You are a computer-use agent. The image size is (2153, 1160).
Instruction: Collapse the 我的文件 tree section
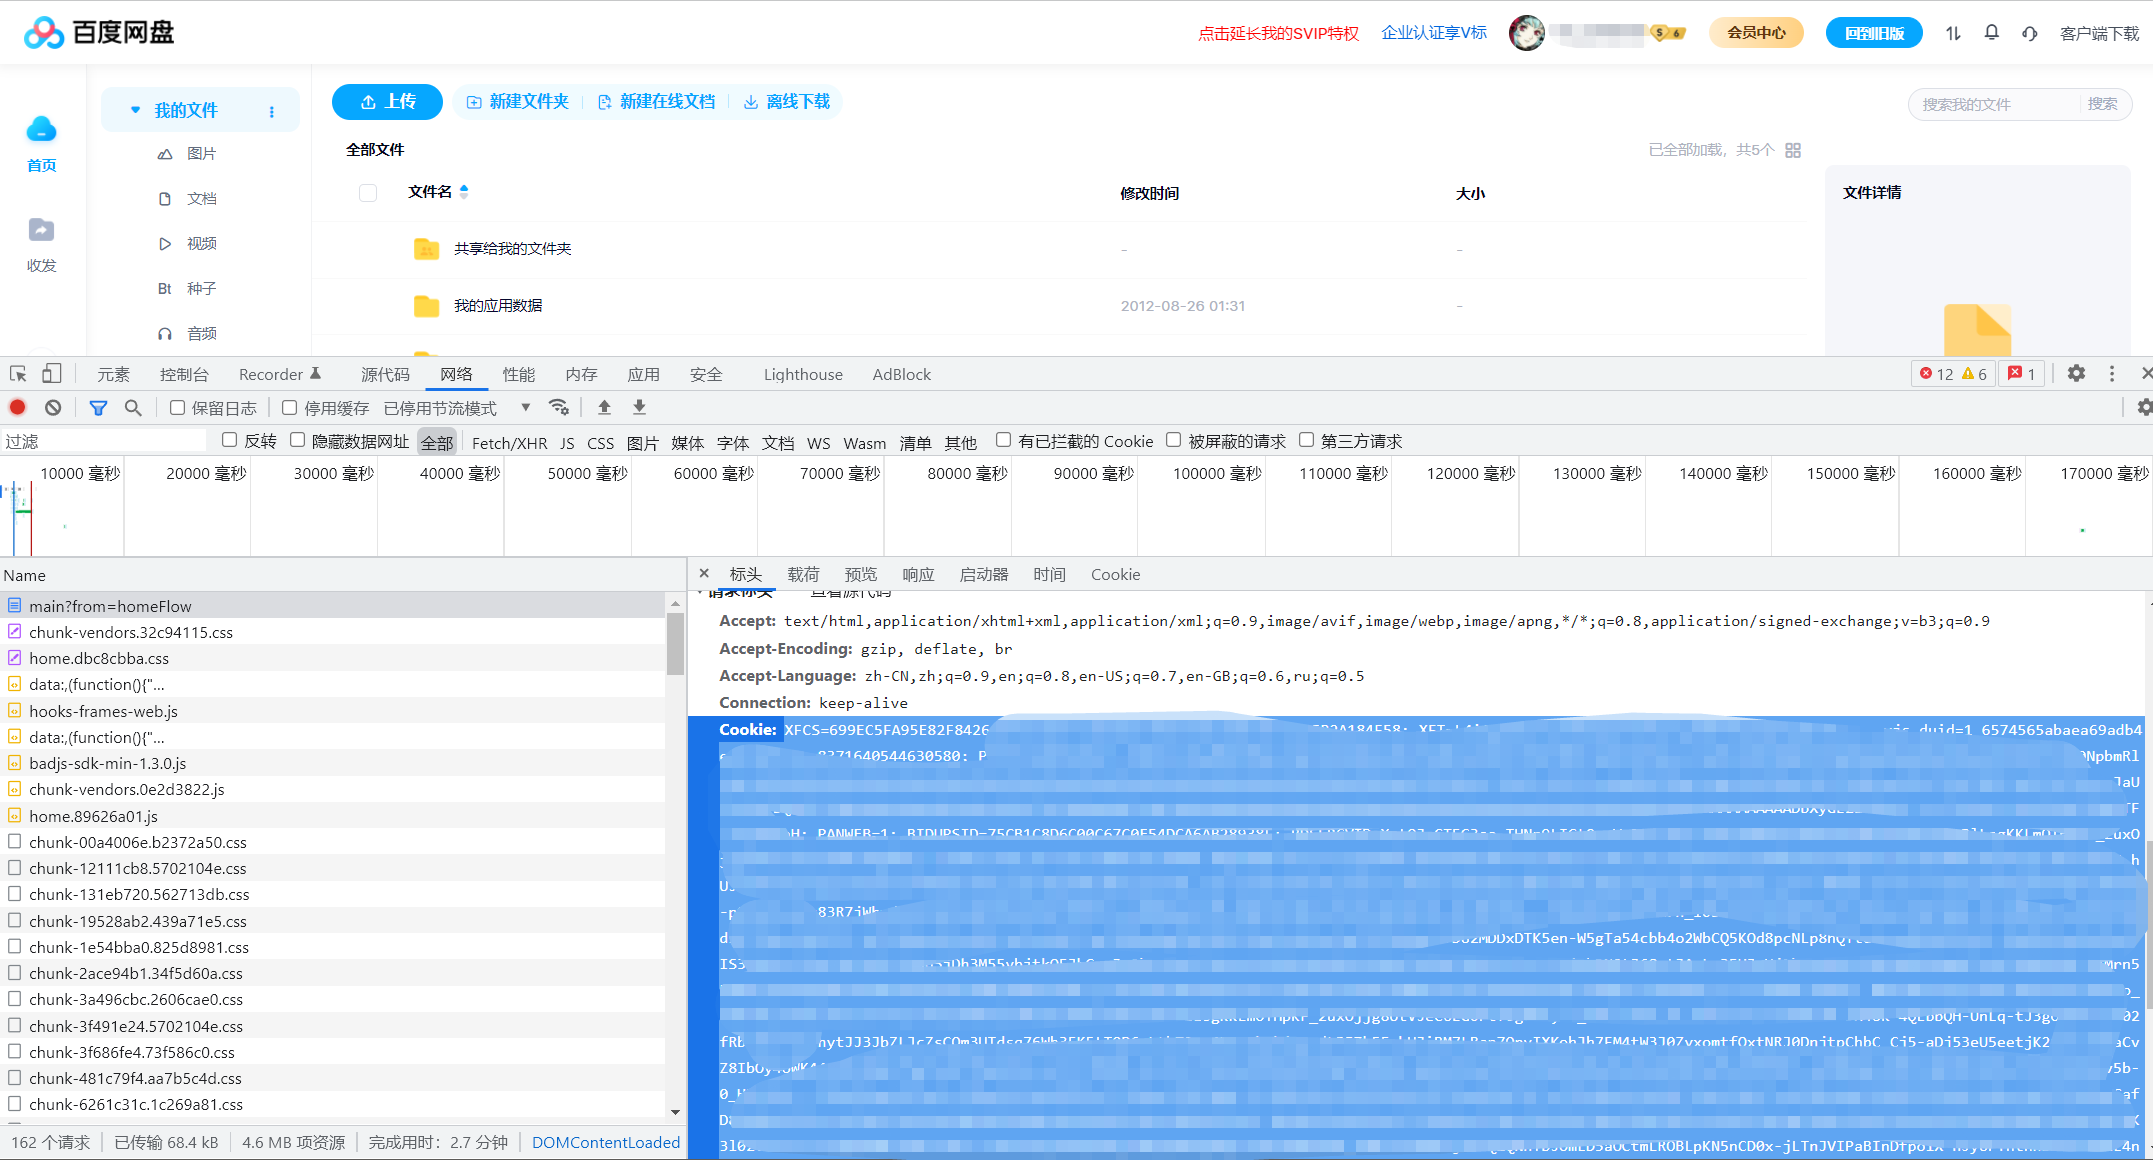[135, 110]
